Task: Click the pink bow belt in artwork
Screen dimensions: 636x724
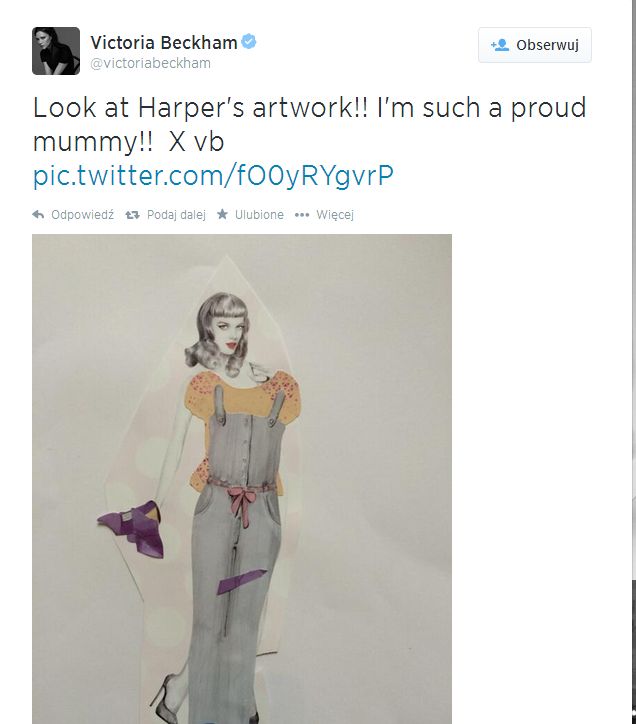Action: pos(242,495)
